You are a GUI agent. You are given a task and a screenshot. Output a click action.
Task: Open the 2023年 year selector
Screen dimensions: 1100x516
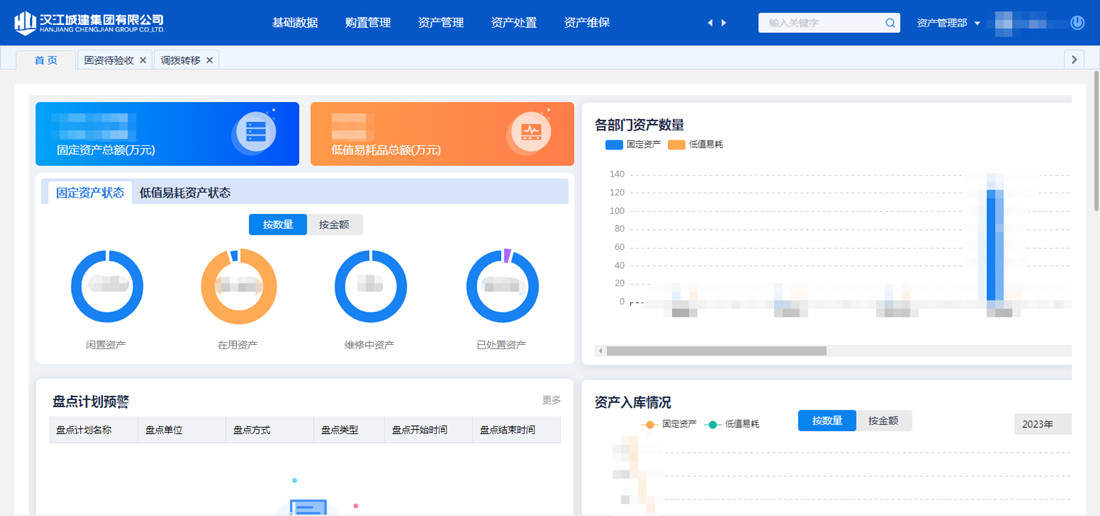(x=1041, y=424)
